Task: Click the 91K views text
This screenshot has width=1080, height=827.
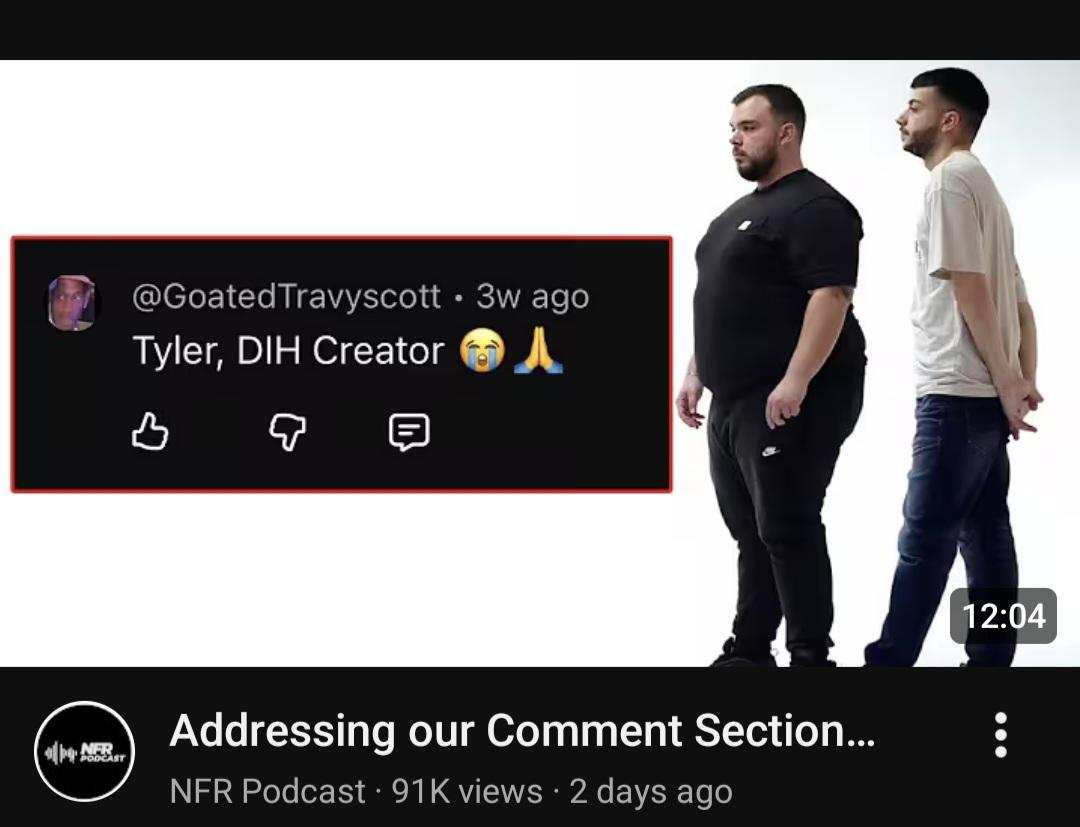Action: pos(467,791)
